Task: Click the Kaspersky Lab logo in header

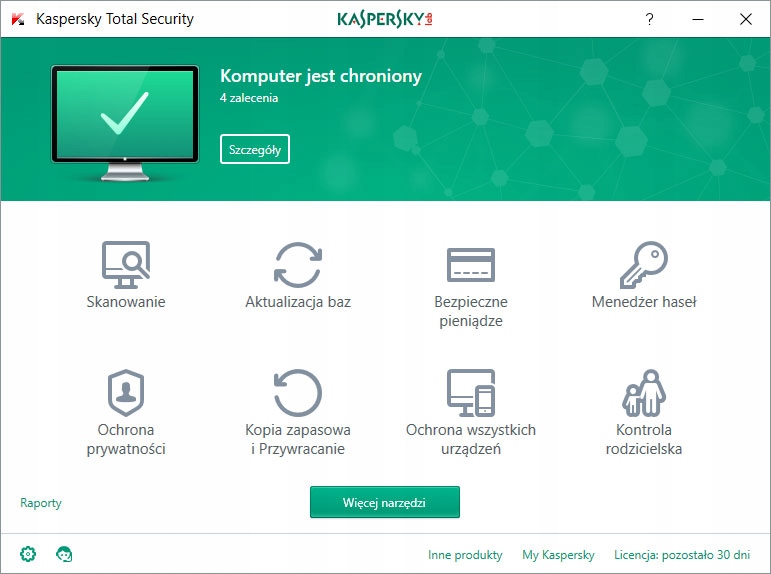Action: point(385,19)
